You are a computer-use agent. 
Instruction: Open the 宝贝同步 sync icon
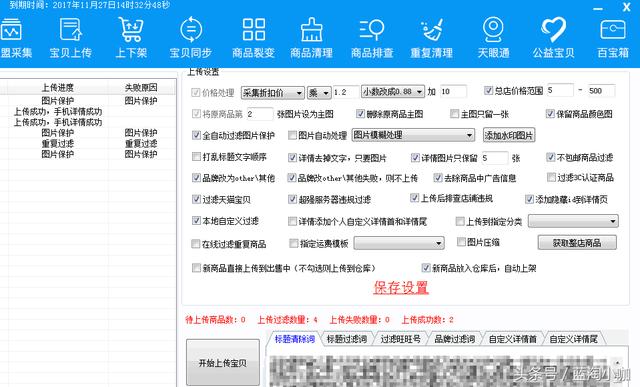pos(191,38)
